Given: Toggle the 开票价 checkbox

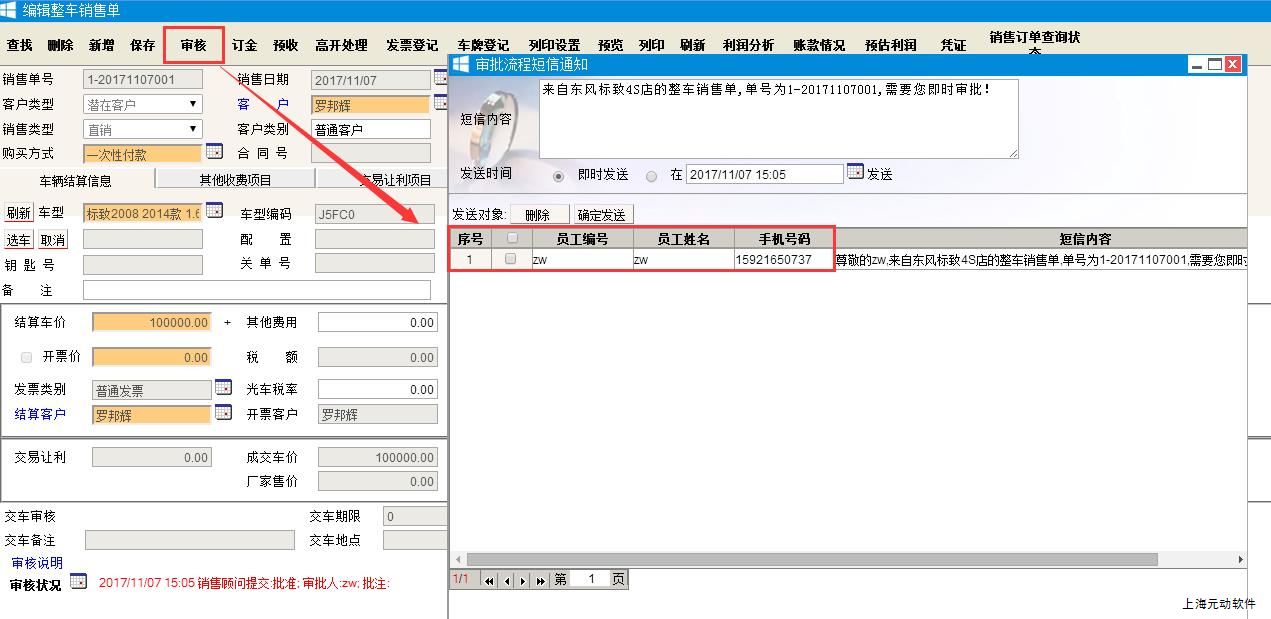Looking at the screenshot, I should click(x=26, y=357).
